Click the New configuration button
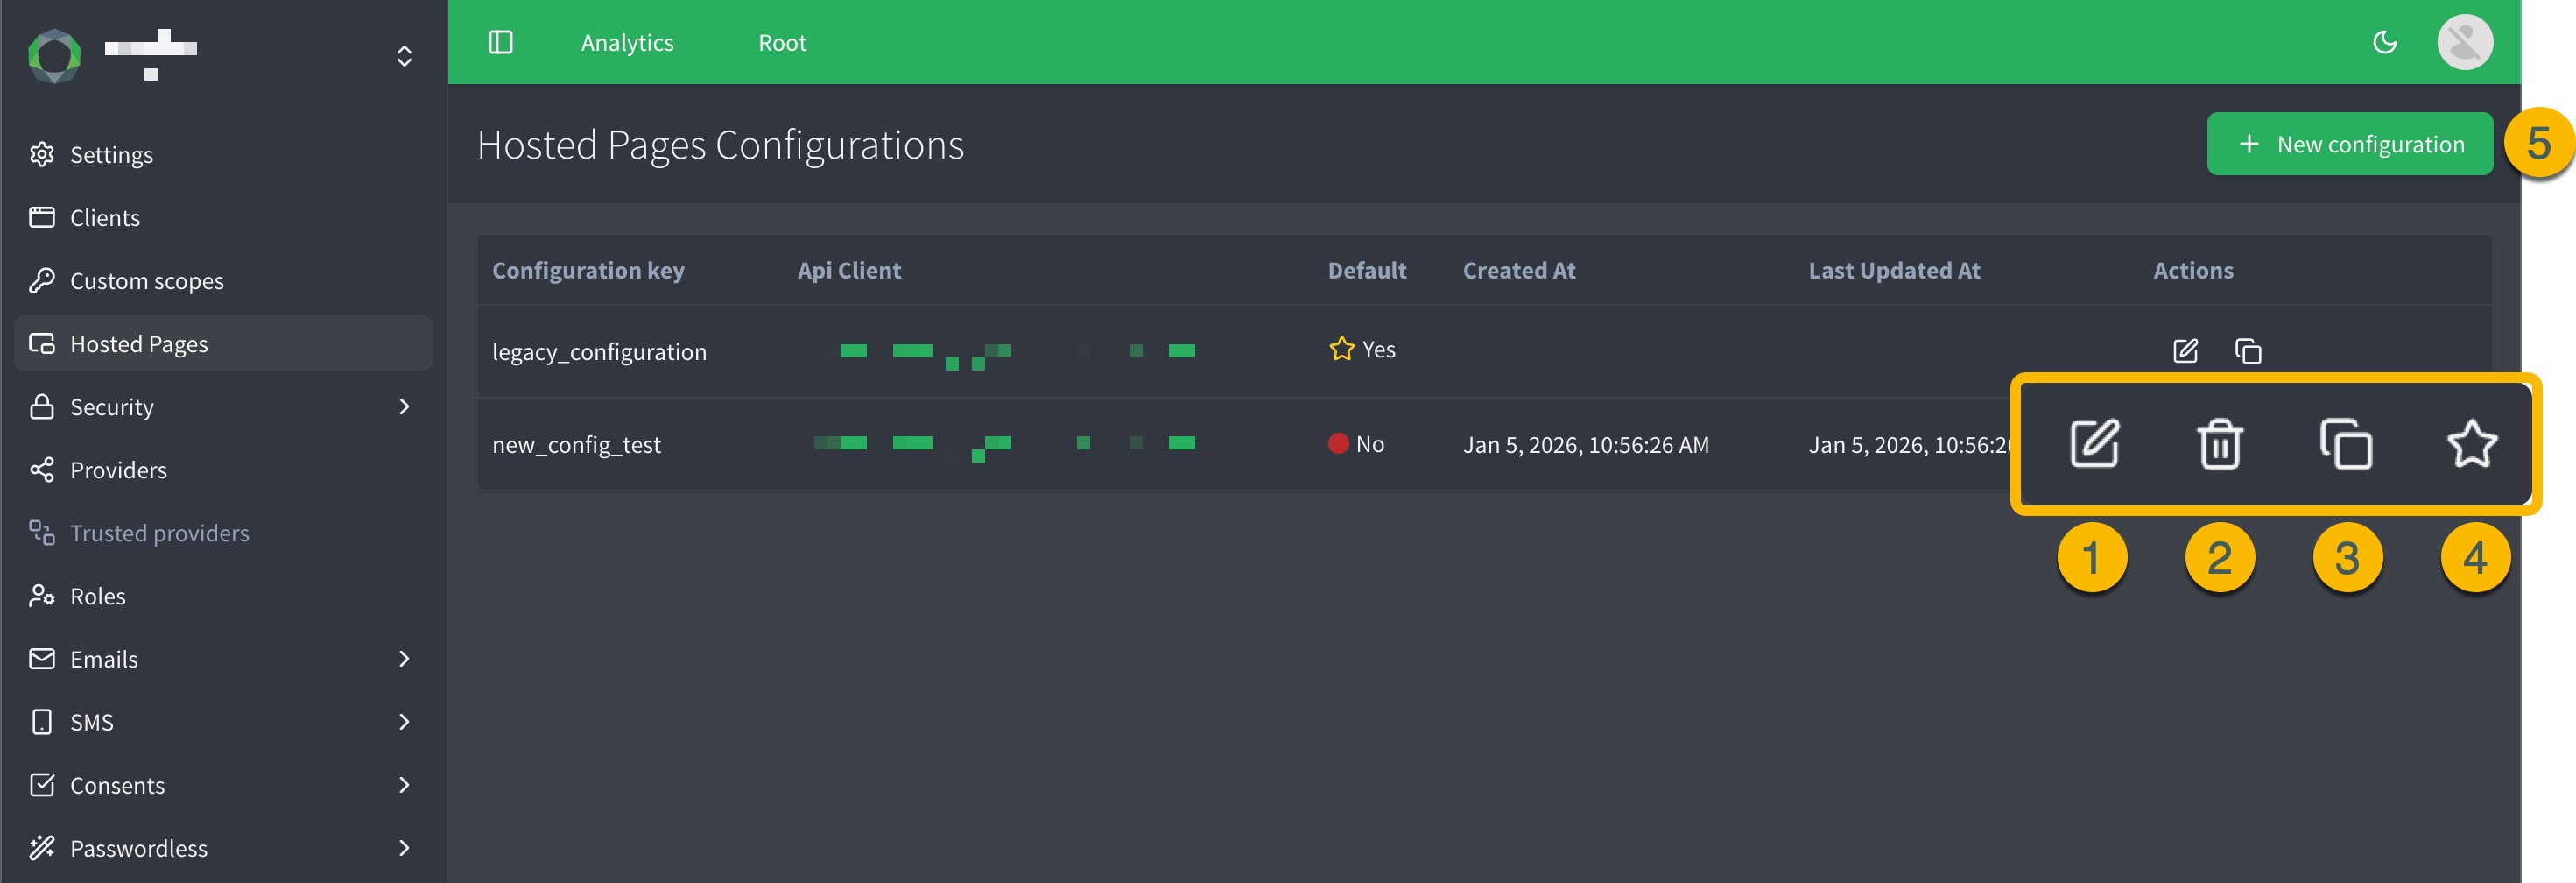The image size is (2576, 883). [x=2350, y=143]
